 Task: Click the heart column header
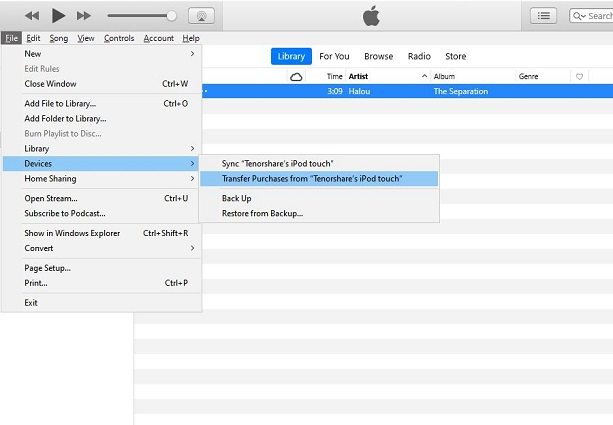point(579,77)
